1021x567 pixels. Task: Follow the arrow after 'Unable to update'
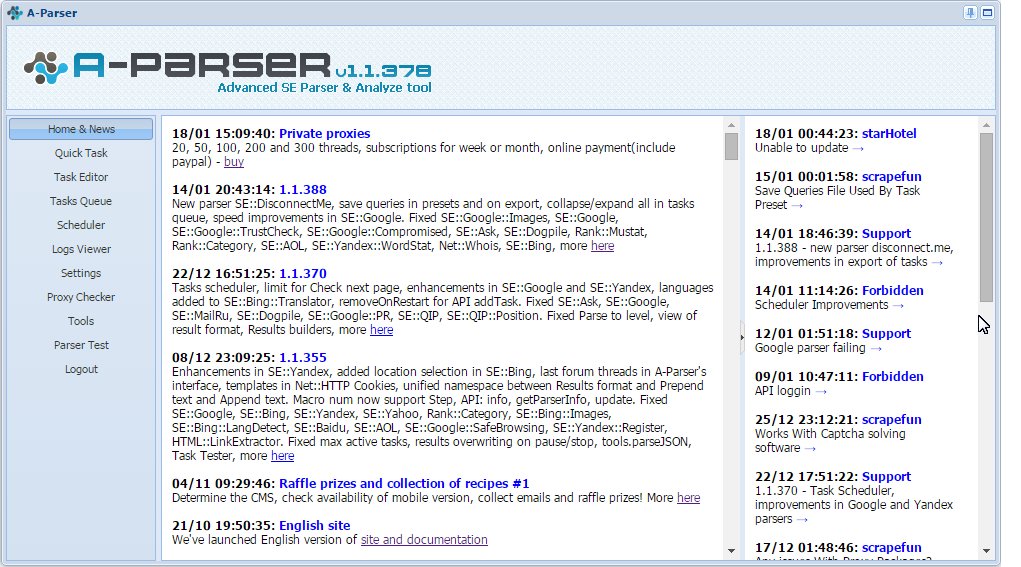point(858,149)
